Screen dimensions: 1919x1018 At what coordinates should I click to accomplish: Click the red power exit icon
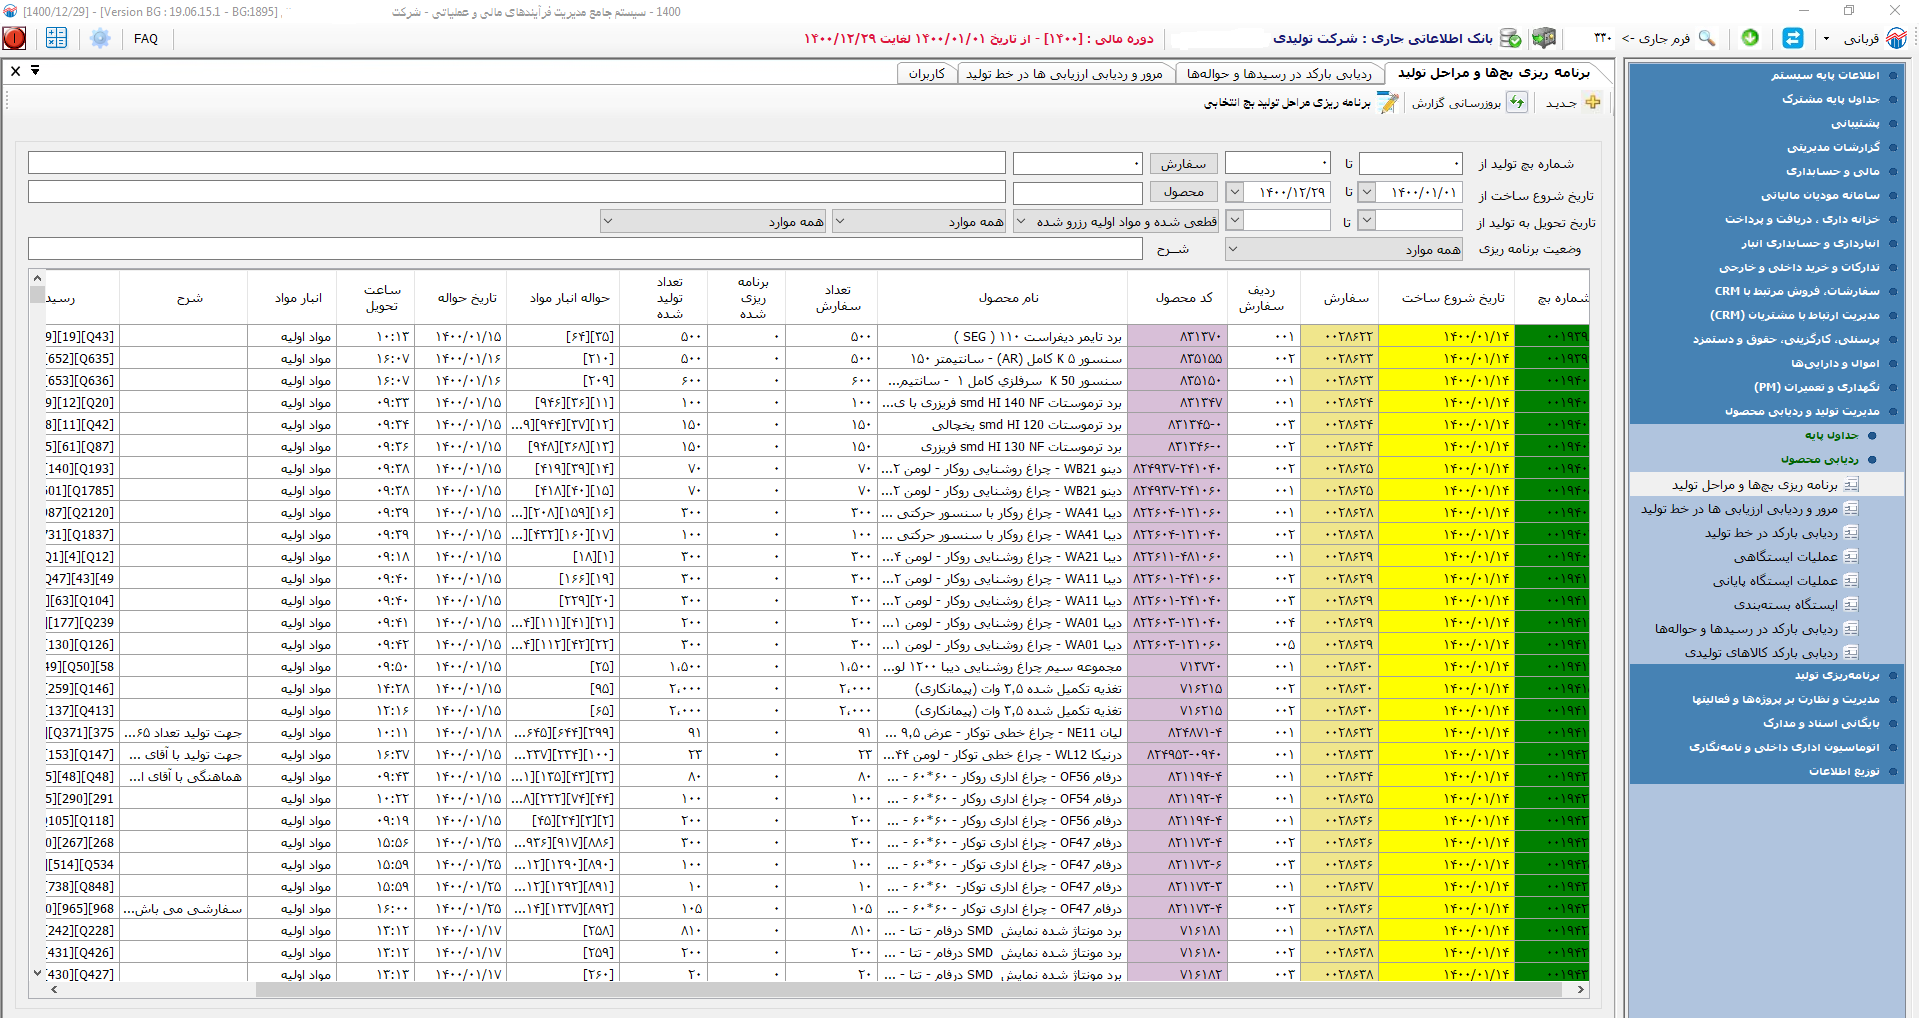(x=15, y=38)
